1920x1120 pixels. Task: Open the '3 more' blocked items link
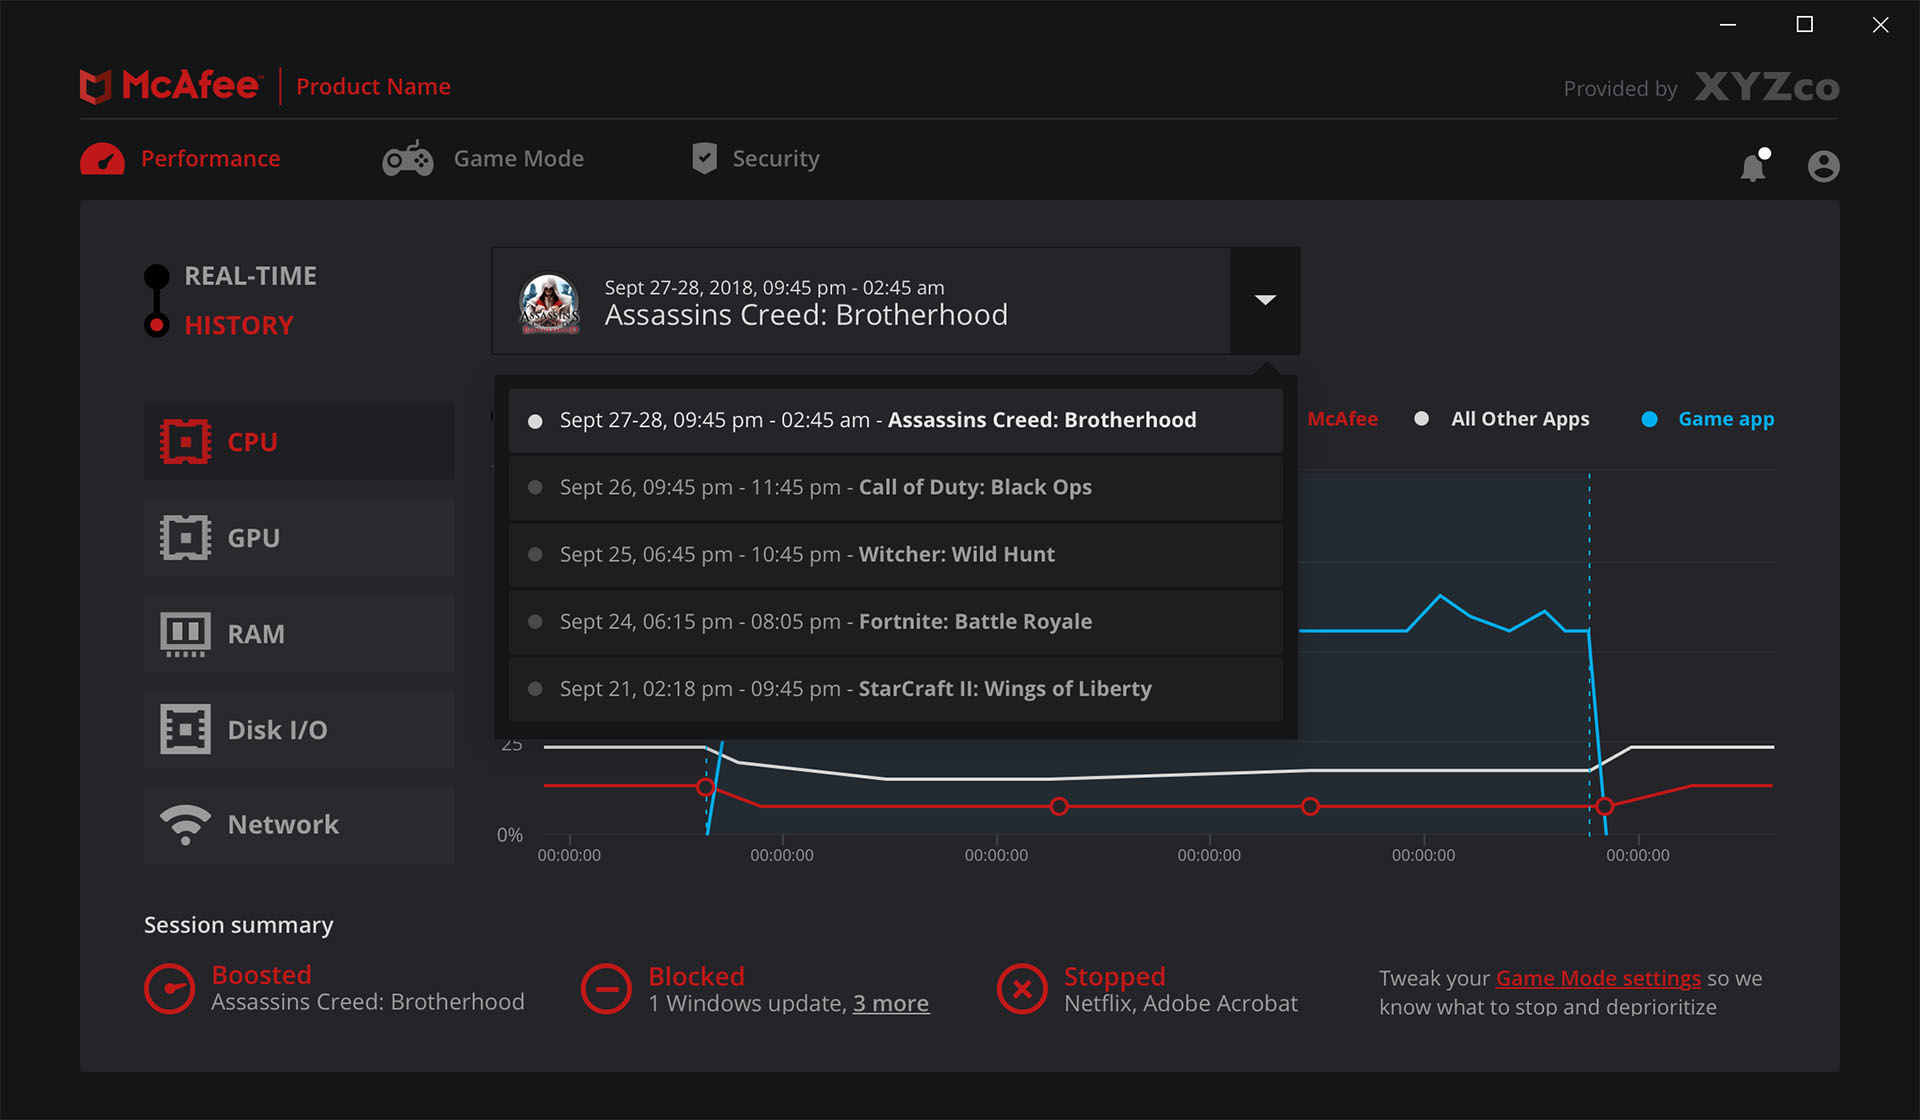[891, 1003]
